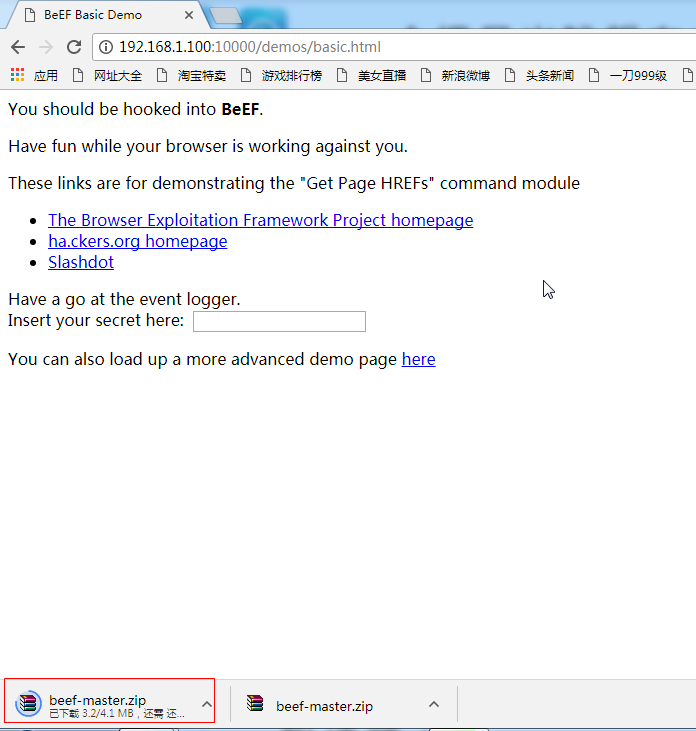Reload the page with the refresh icon
Viewport: 696px width, 731px height.
tap(74, 47)
